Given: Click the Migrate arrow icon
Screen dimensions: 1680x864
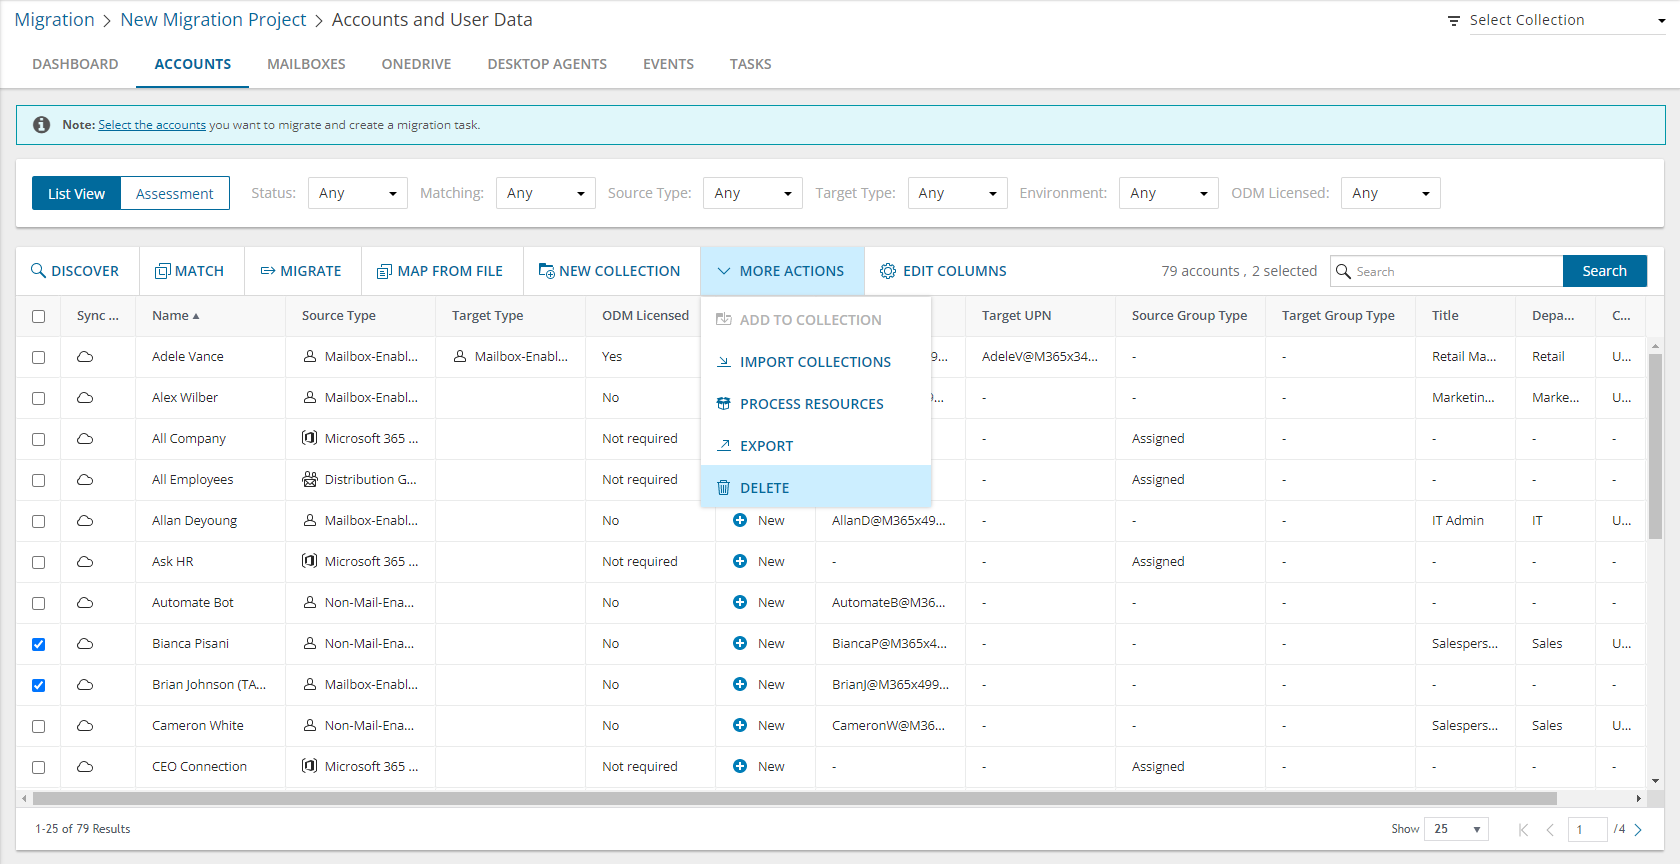Looking at the screenshot, I should click(268, 271).
